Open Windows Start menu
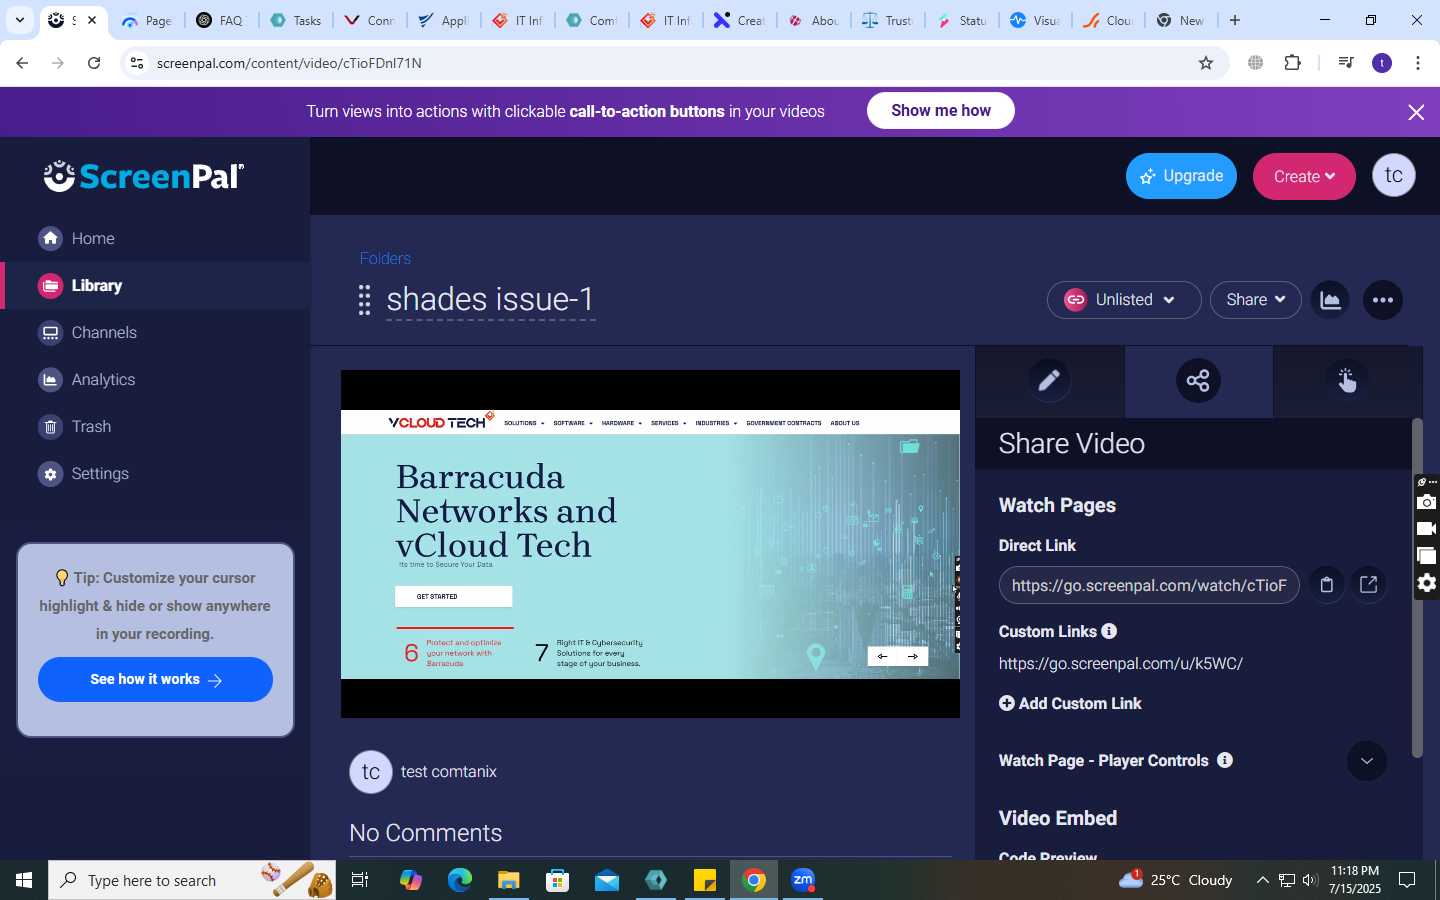The height and width of the screenshot is (900, 1440). [x=24, y=880]
